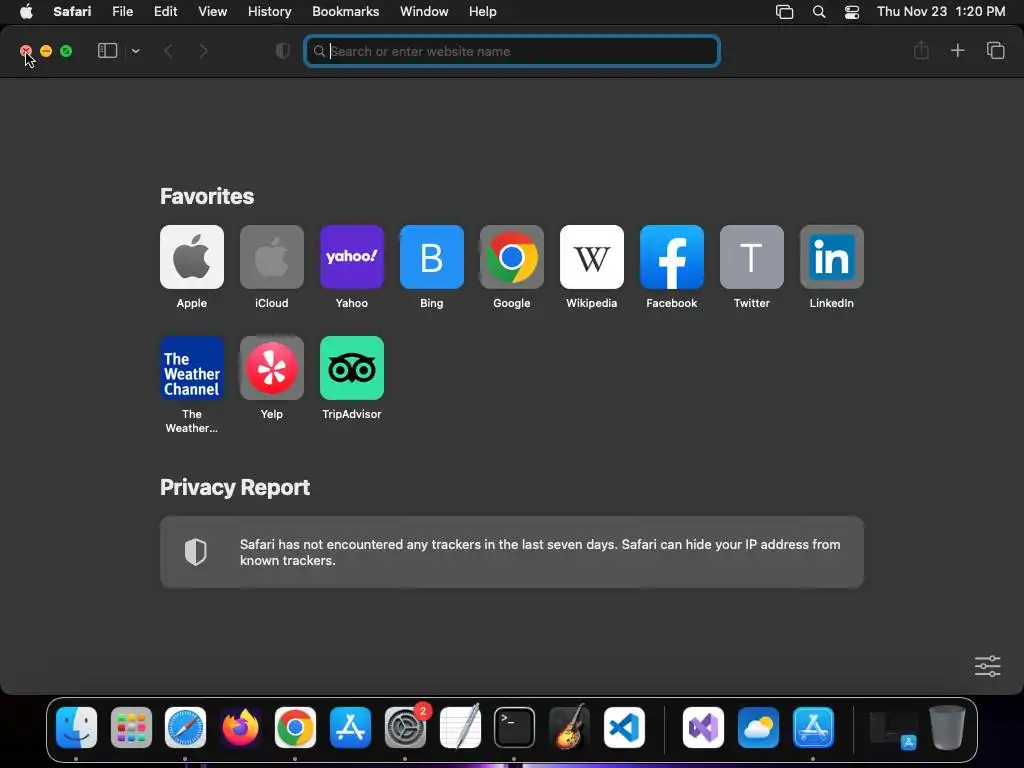Open the cloud app in Dock
Screen dimensions: 1024x768
pos(758,727)
